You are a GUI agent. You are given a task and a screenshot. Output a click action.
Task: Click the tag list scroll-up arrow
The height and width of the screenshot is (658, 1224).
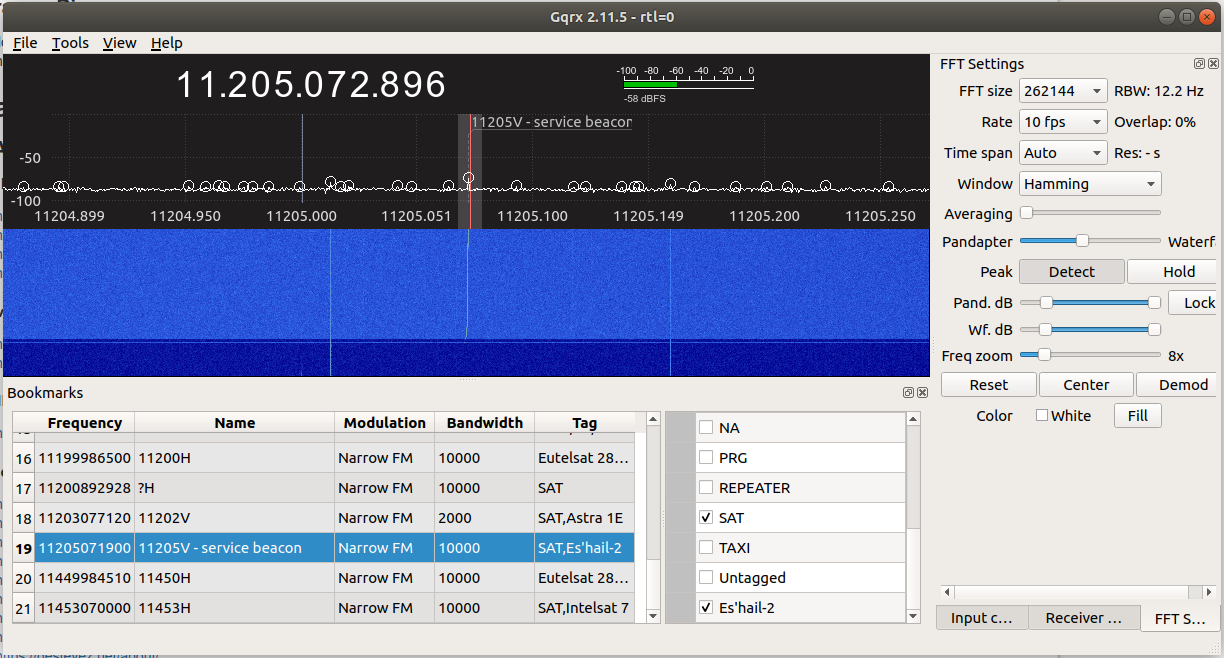[x=913, y=420]
